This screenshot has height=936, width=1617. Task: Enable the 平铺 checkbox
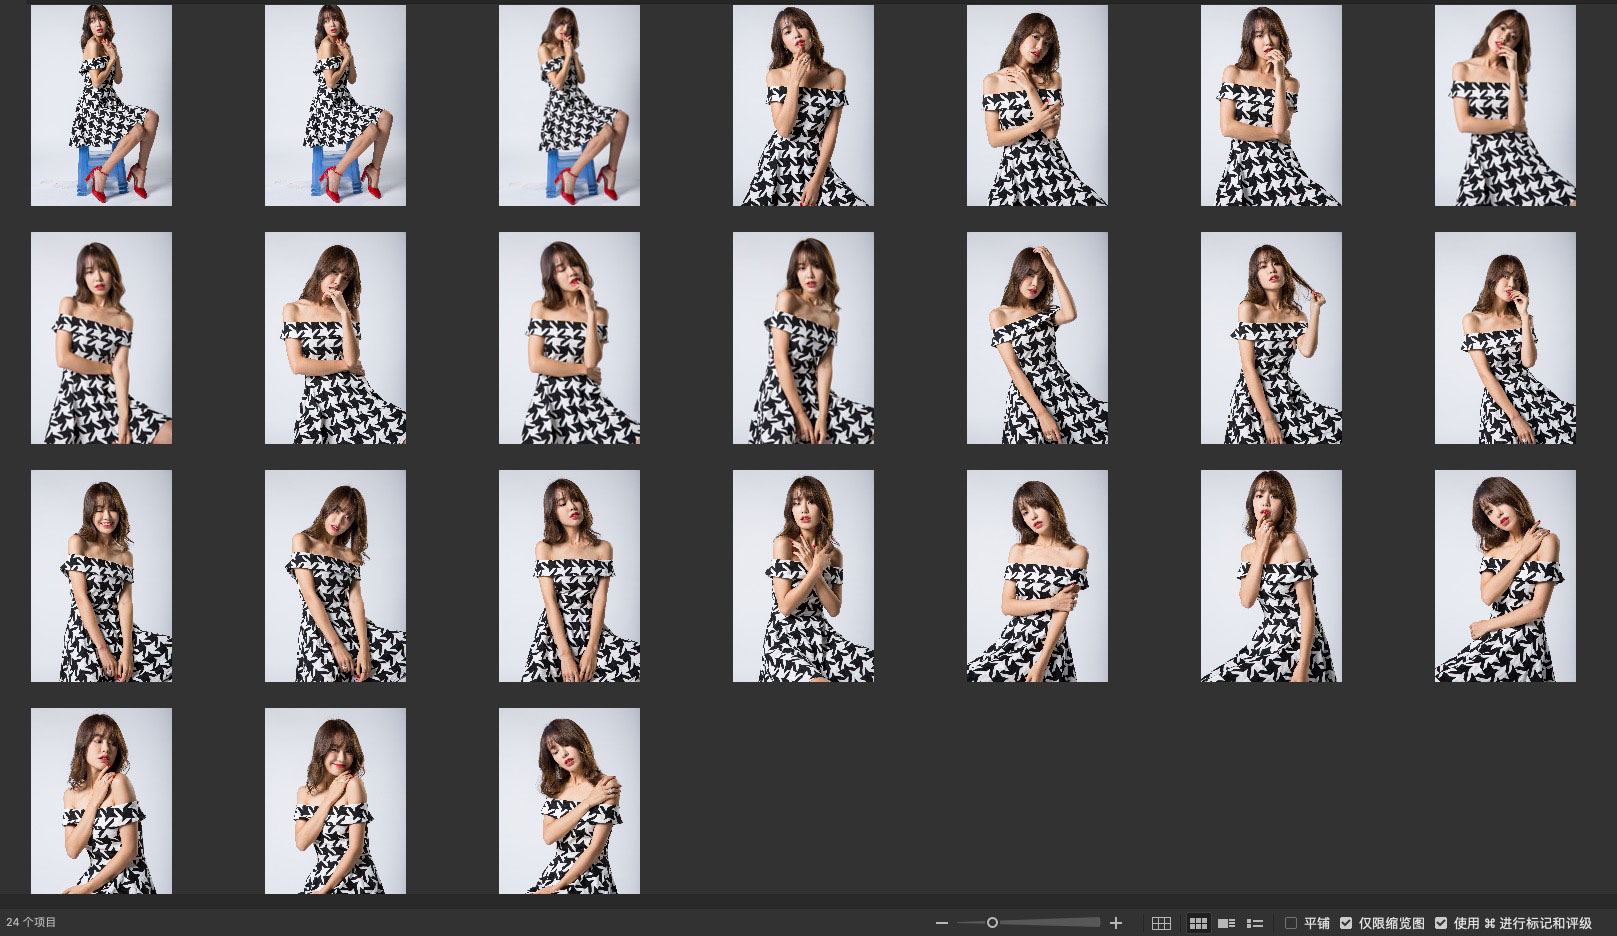click(1291, 923)
